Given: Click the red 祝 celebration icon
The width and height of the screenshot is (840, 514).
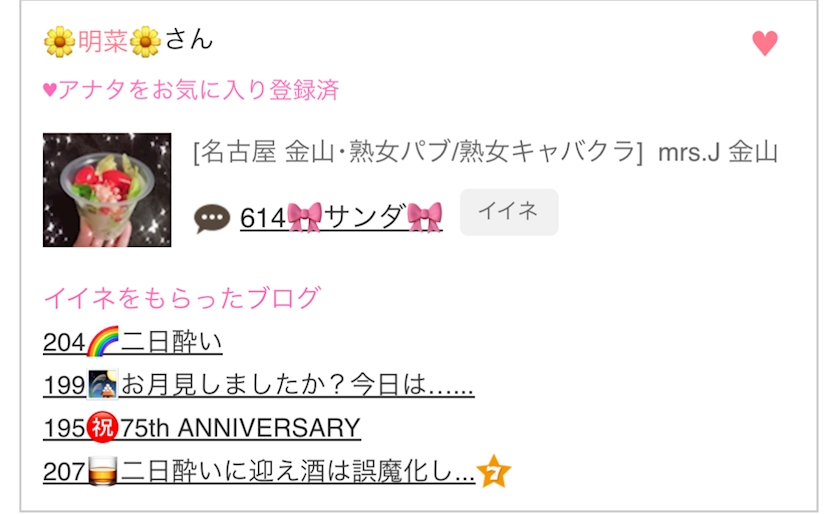Looking at the screenshot, I should [x=102, y=428].
